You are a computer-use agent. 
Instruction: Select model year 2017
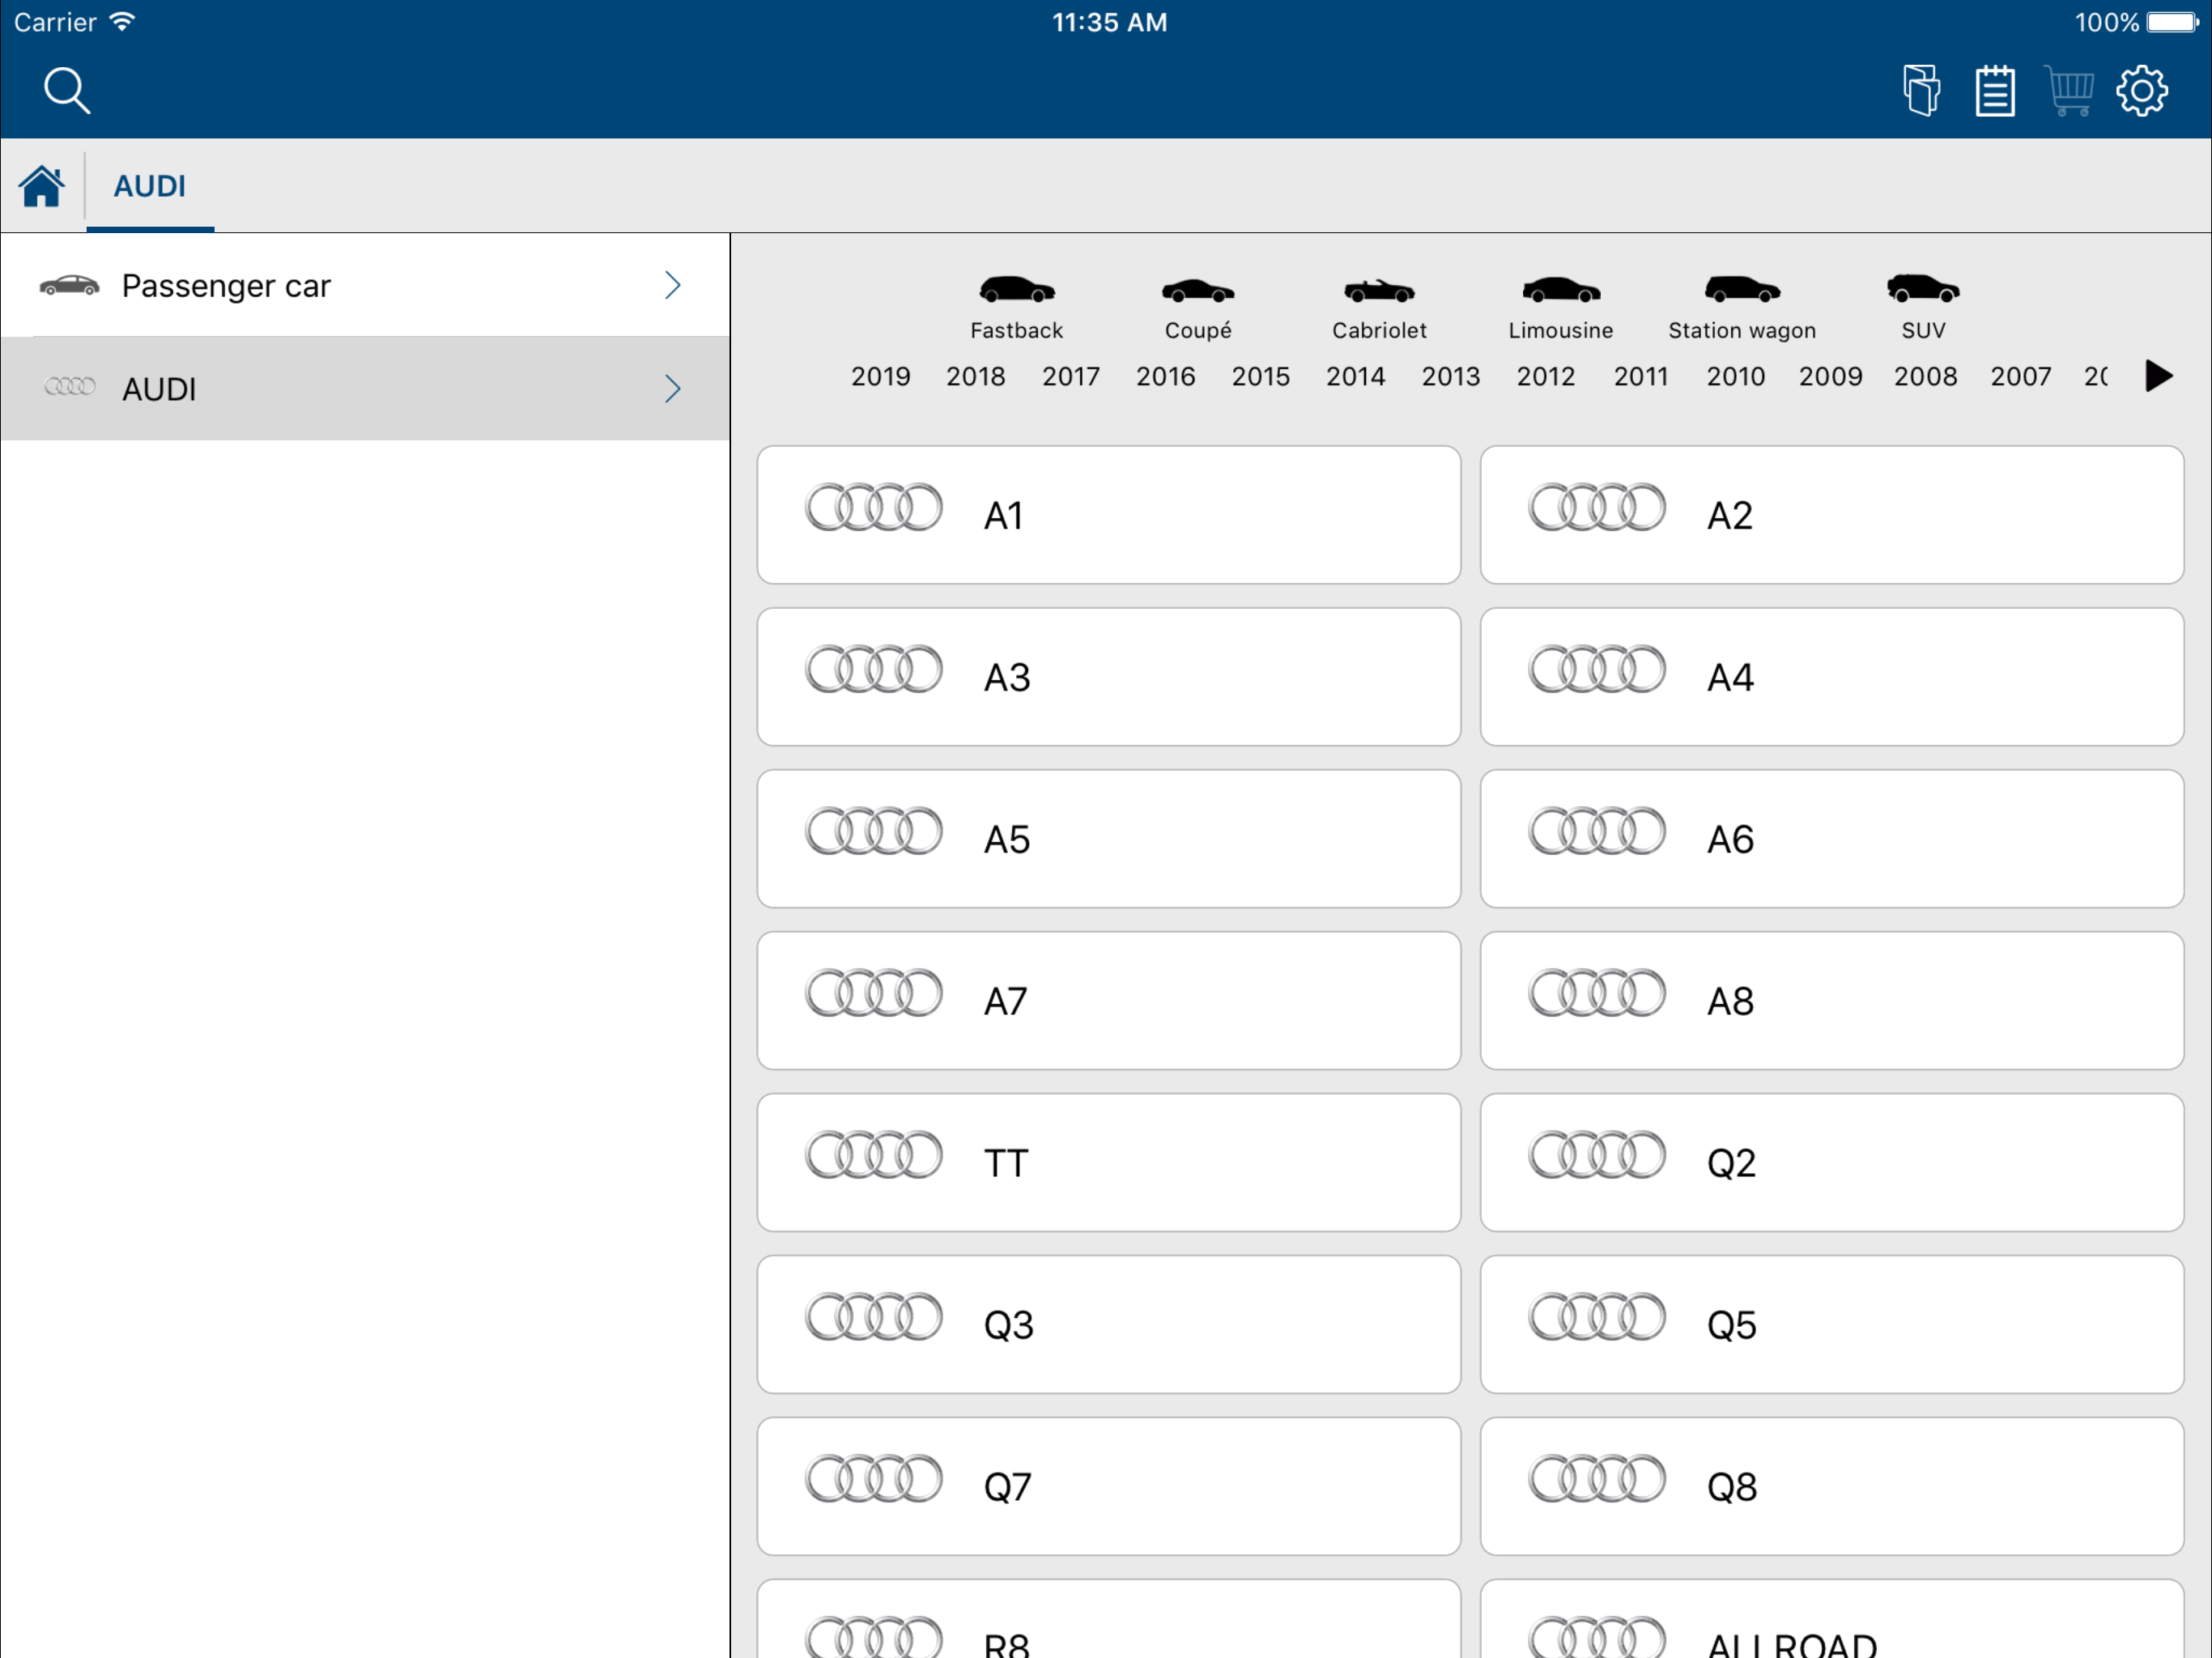(1070, 377)
